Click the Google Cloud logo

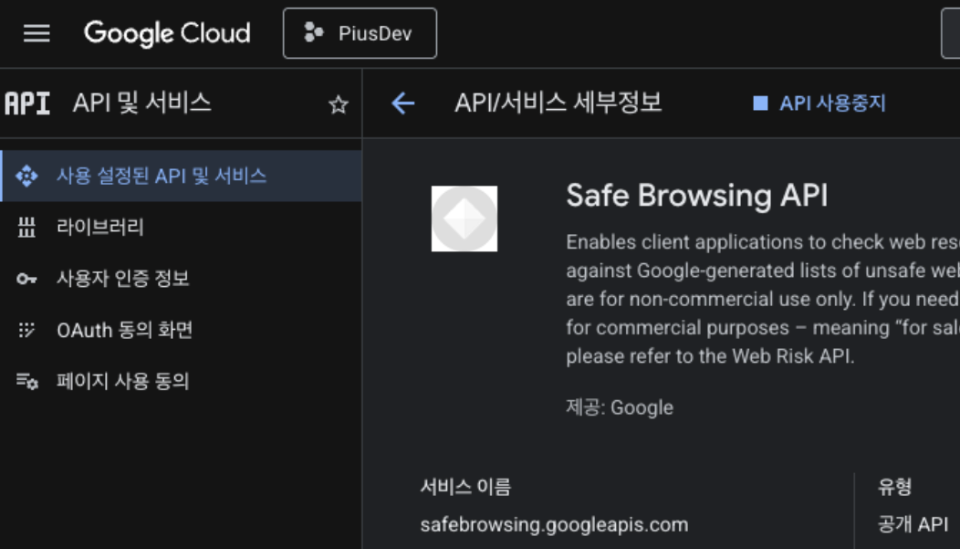pos(167,33)
